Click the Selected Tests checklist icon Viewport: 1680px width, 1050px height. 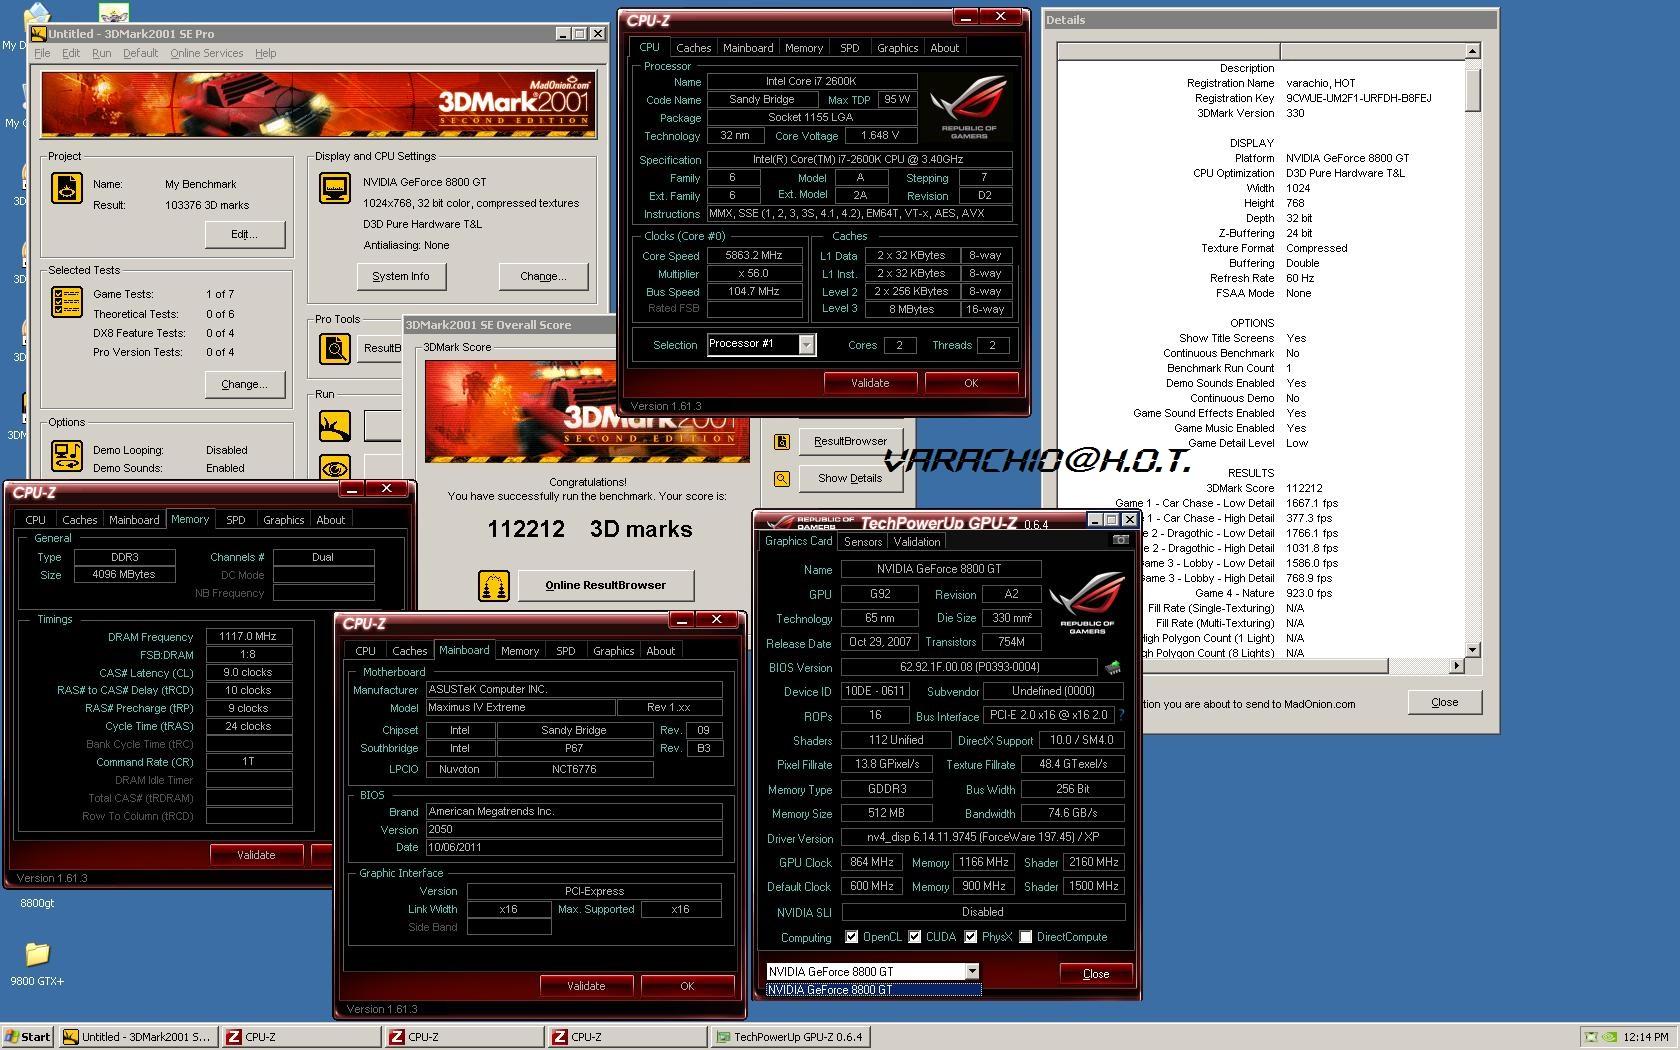(67, 302)
